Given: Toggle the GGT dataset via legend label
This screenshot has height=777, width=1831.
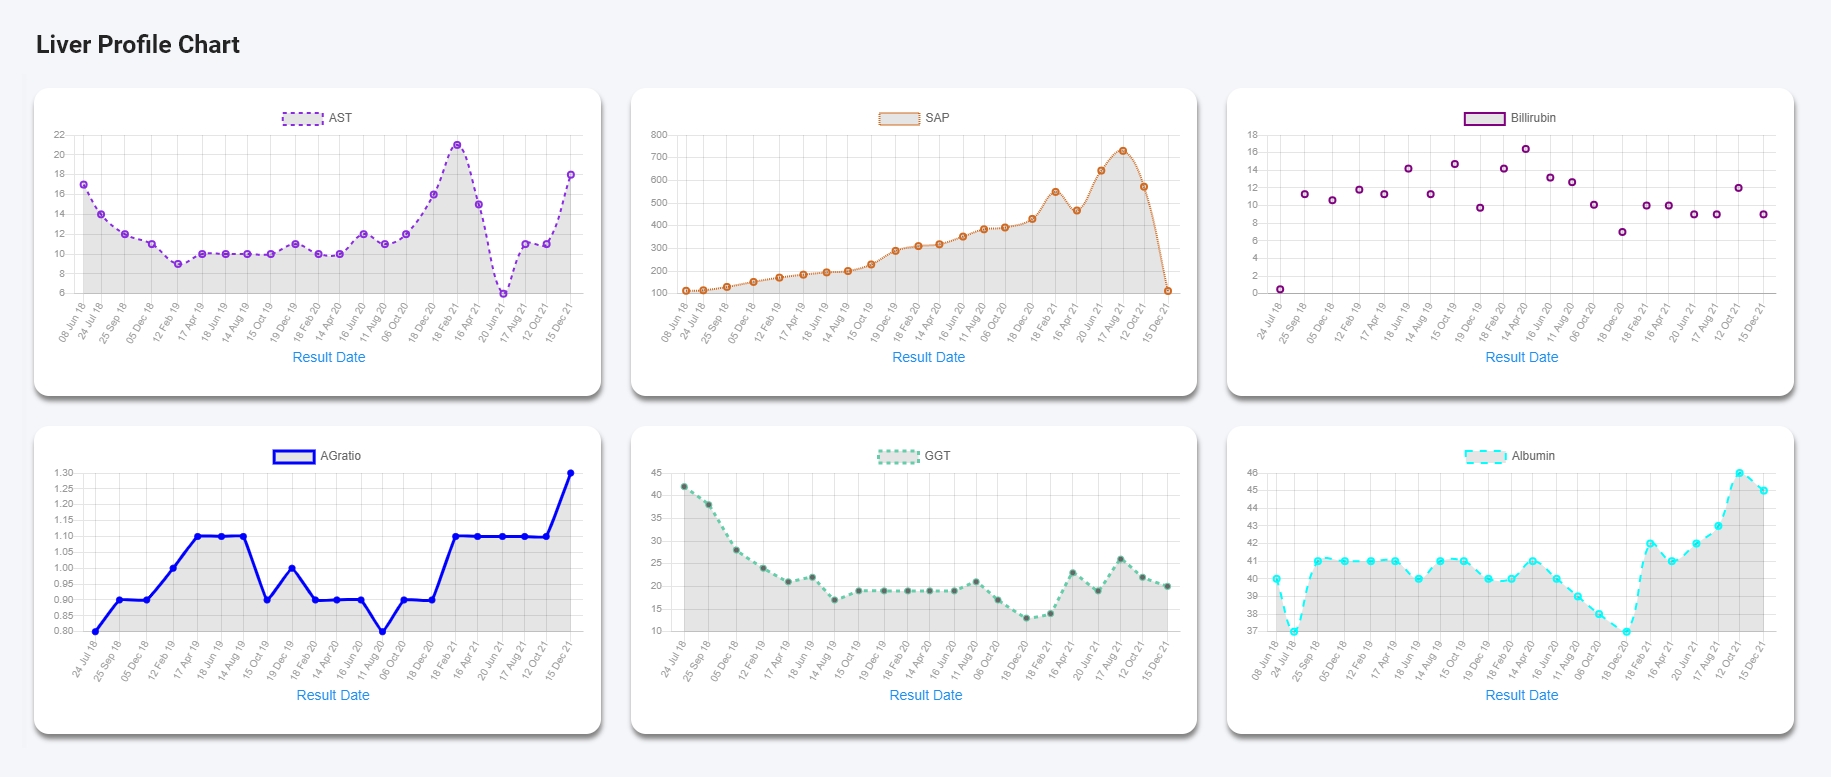Looking at the screenshot, I should pyautogui.click(x=937, y=456).
